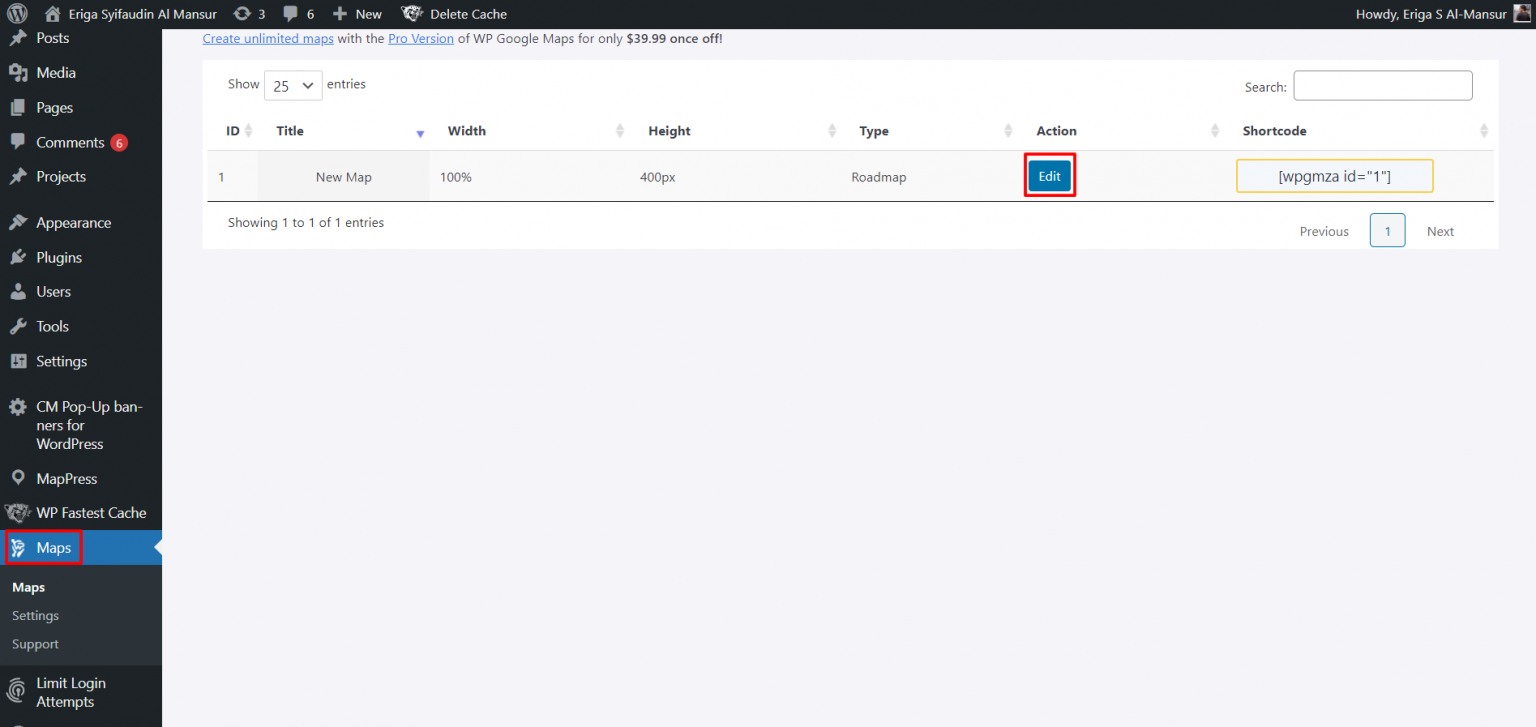
Task: Click the updates circular arrows icon
Action: coord(242,14)
